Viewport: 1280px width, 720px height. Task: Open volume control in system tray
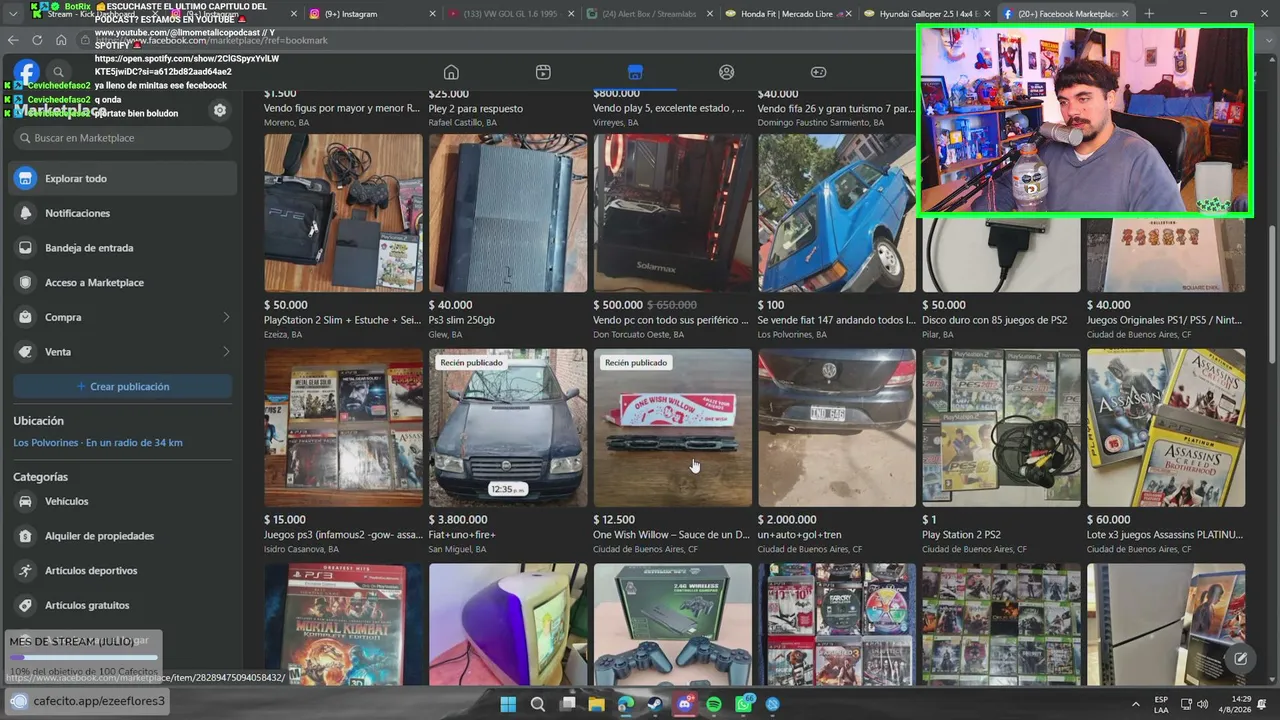point(1202,704)
